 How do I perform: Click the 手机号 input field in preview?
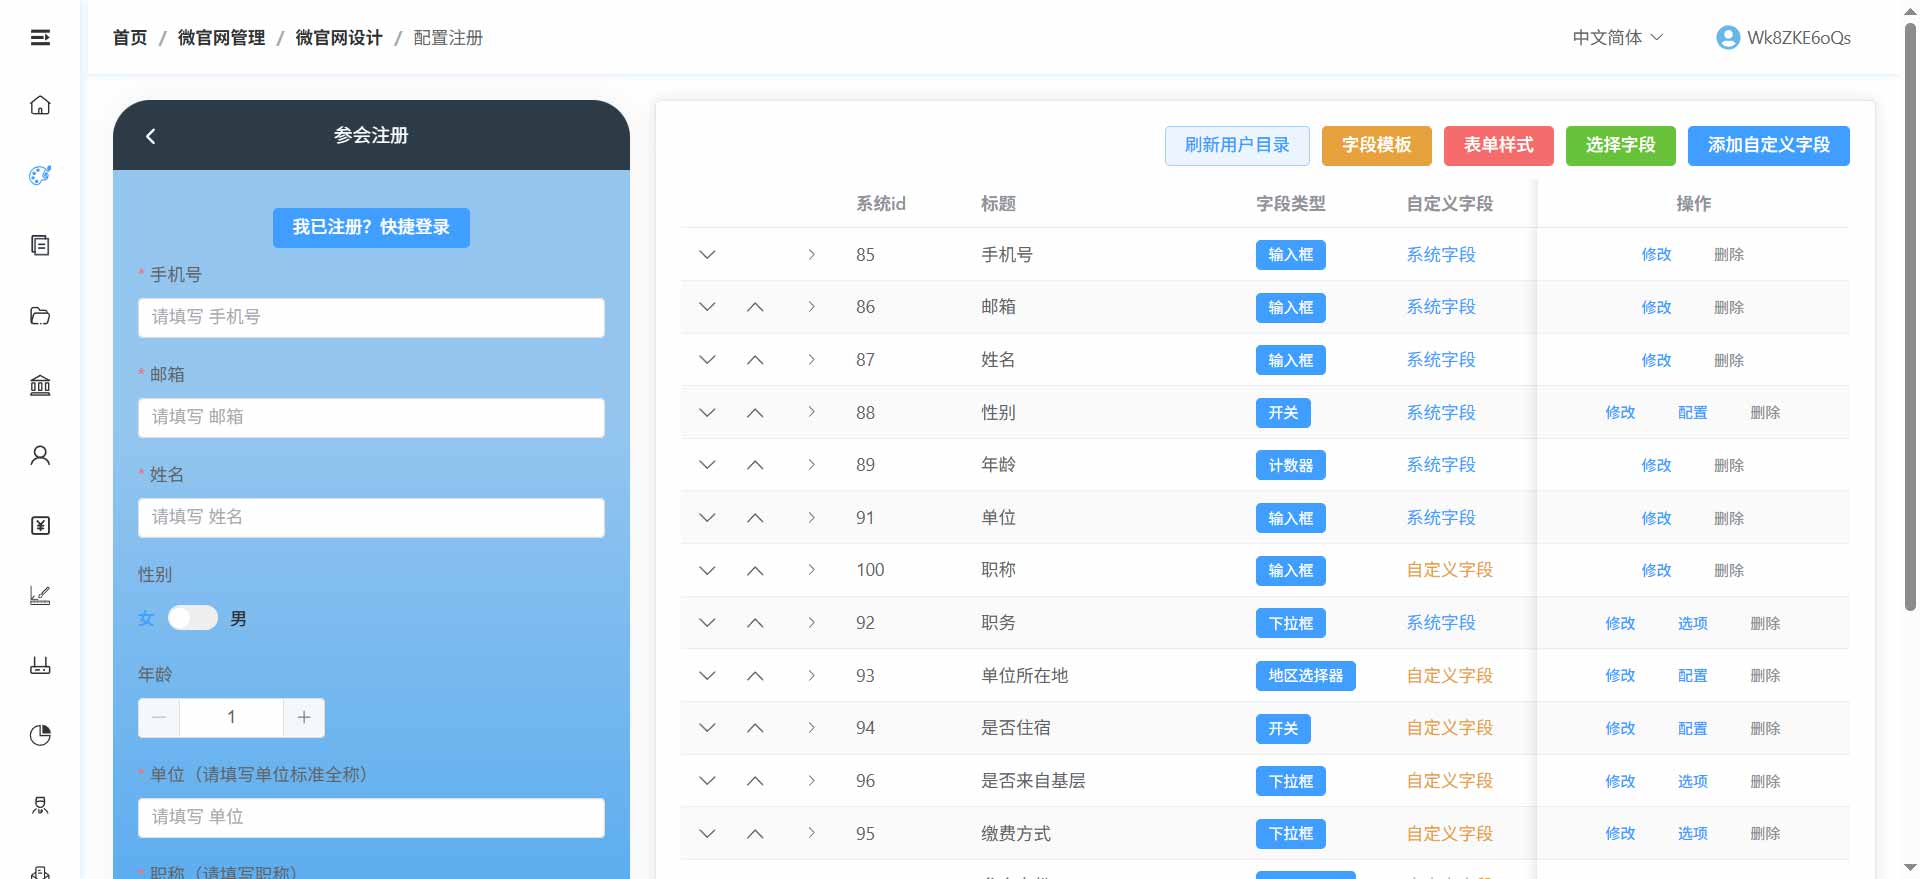click(x=371, y=317)
